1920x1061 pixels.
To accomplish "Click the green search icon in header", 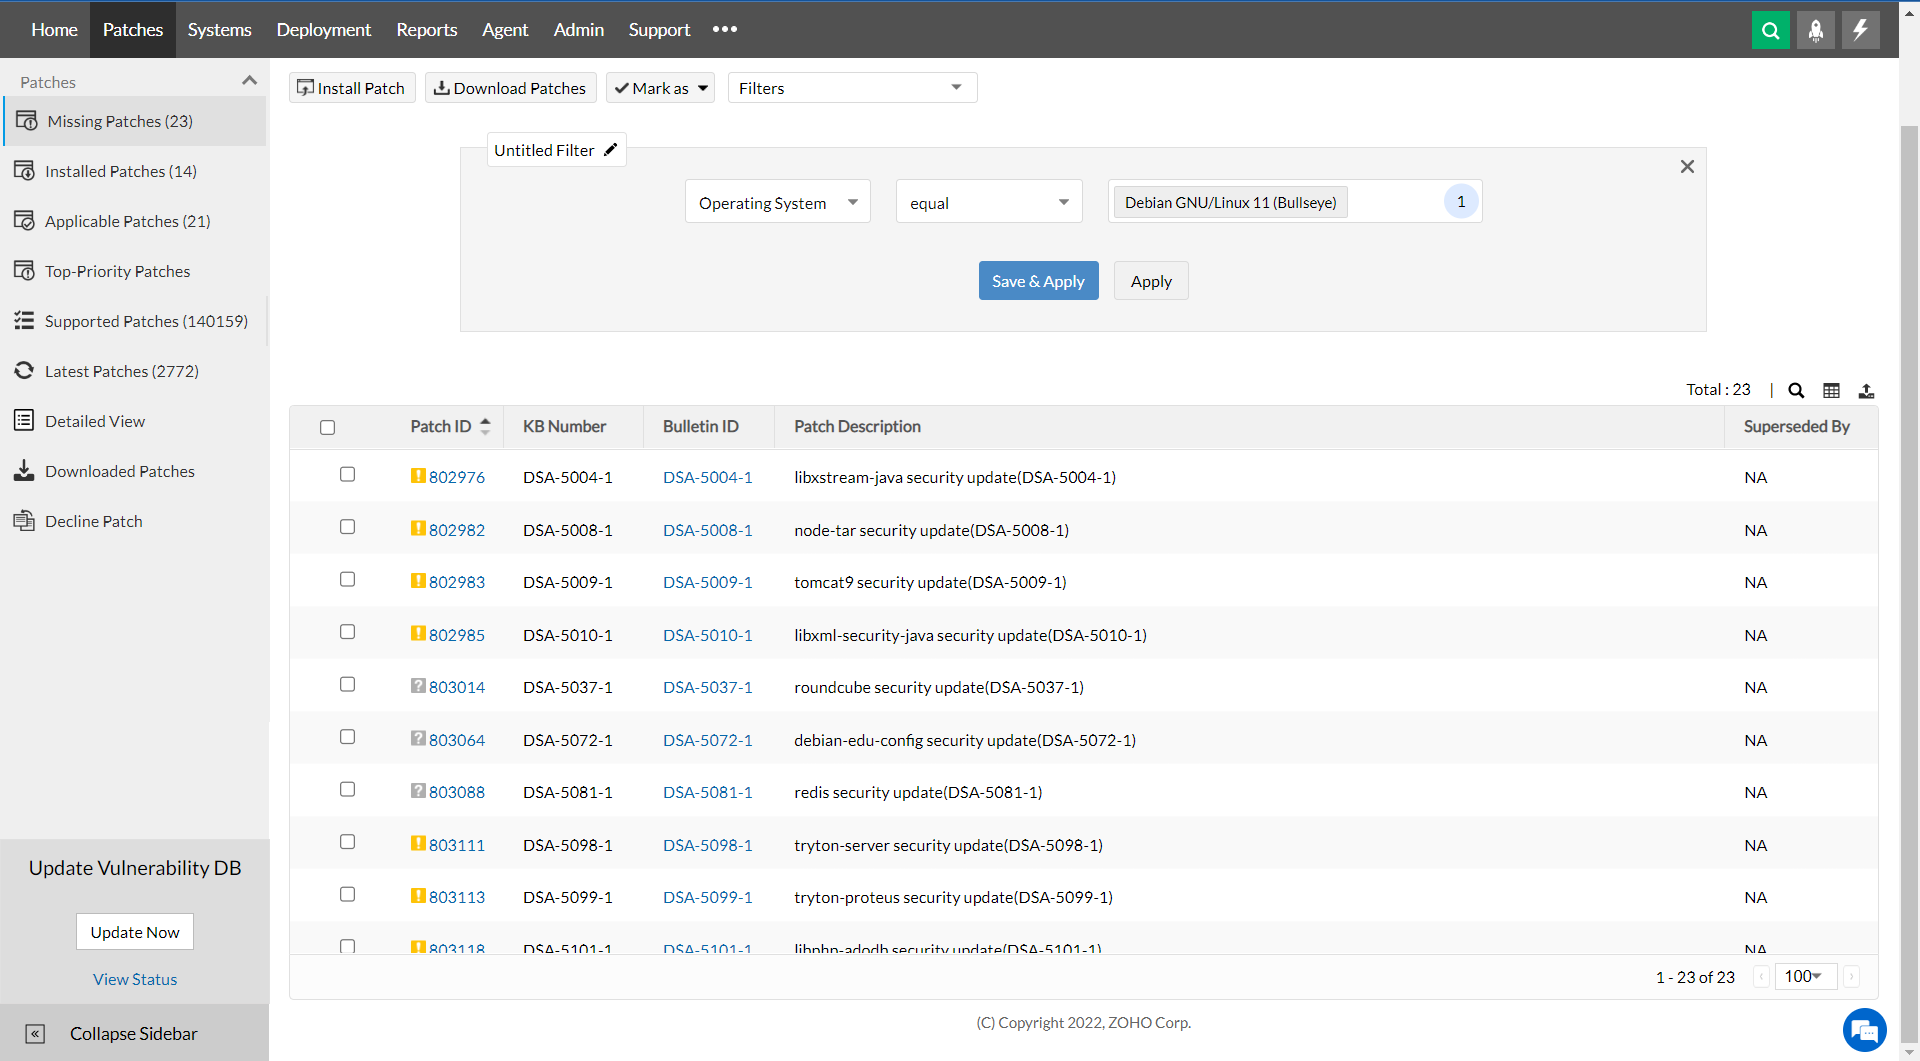I will pos(1770,30).
